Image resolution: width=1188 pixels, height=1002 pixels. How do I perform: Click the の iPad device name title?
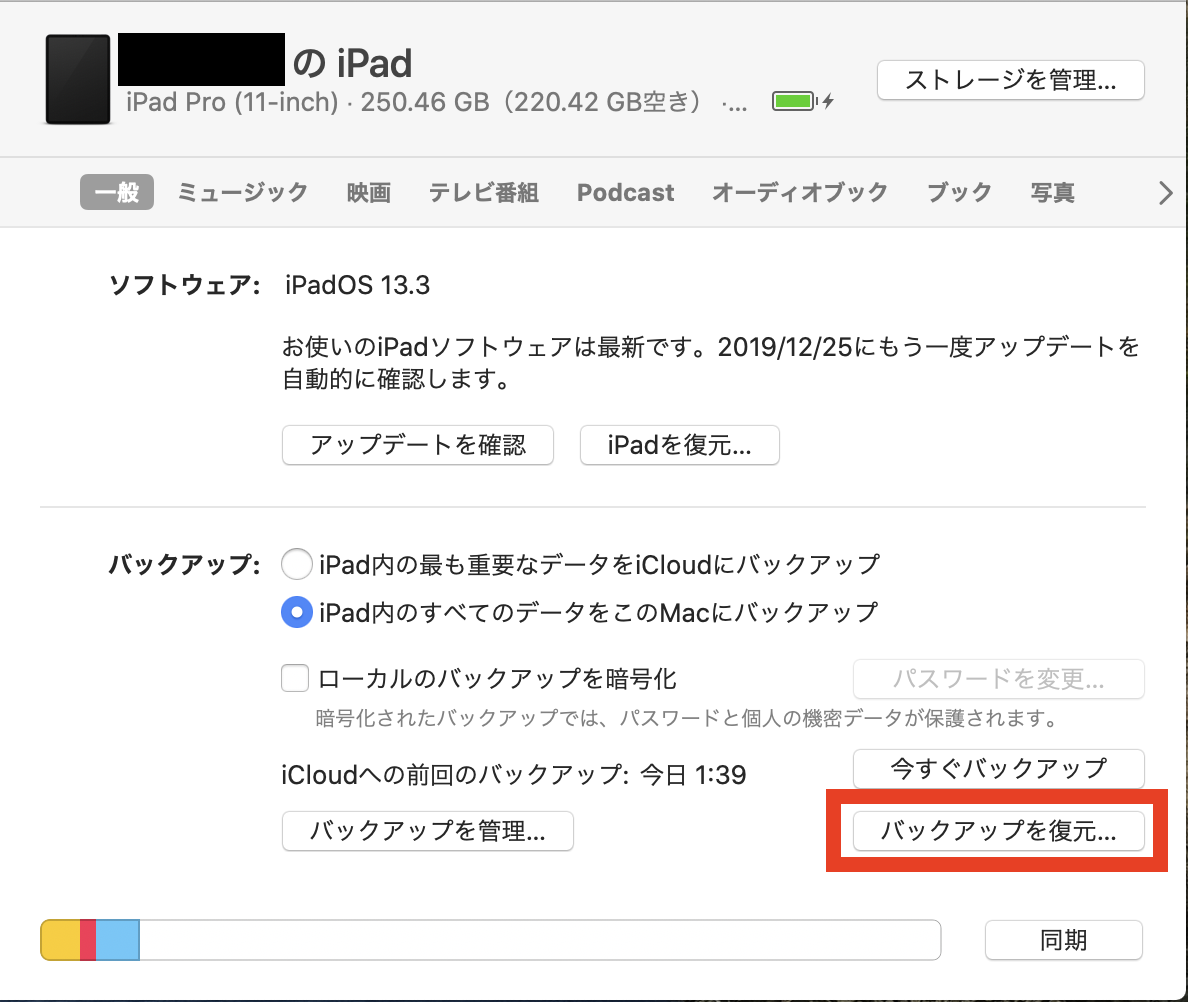click(352, 62)
